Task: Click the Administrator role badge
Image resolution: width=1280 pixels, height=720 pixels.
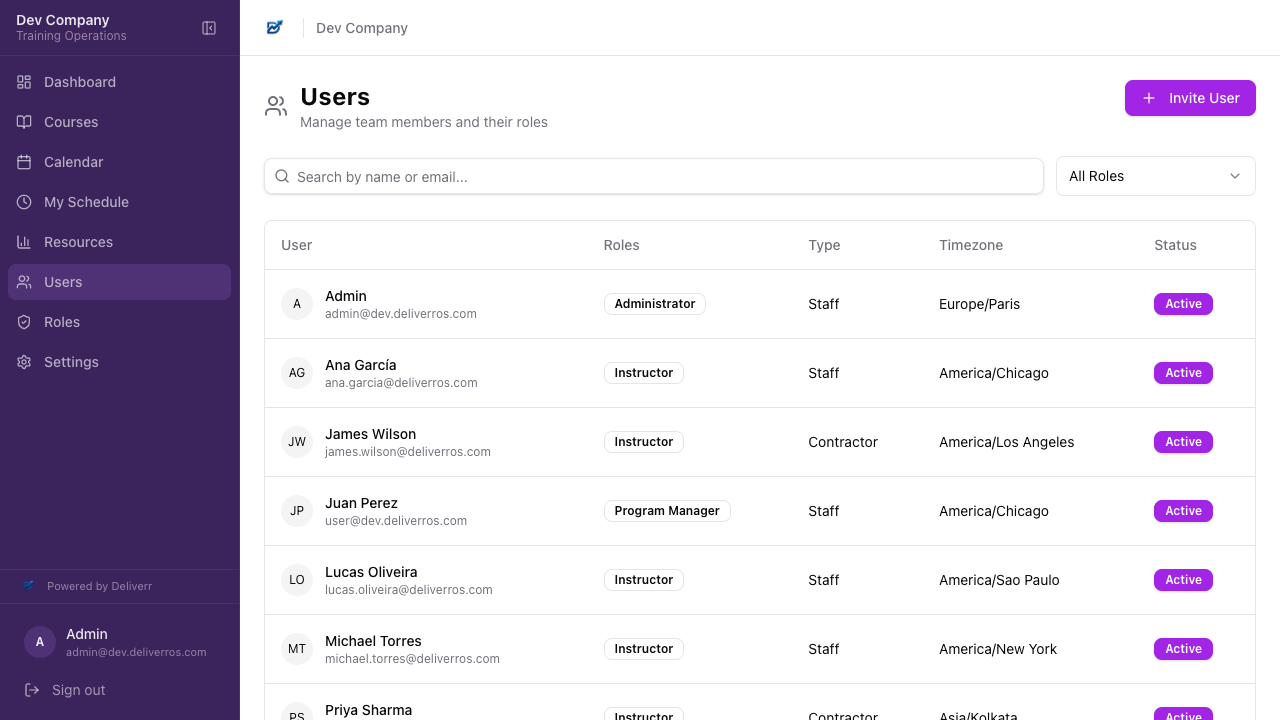Action: (655, 304)
